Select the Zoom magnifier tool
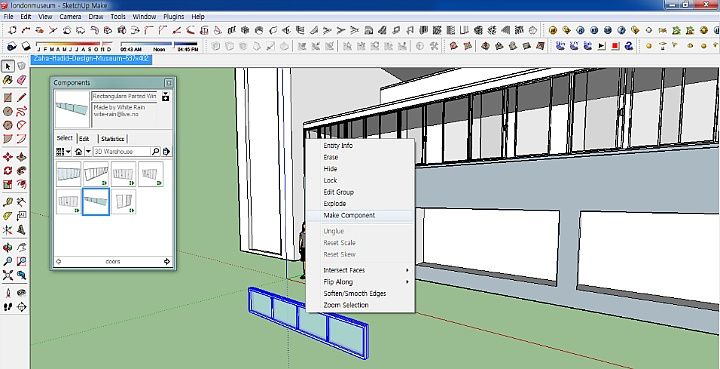 [x=8, y=262]
